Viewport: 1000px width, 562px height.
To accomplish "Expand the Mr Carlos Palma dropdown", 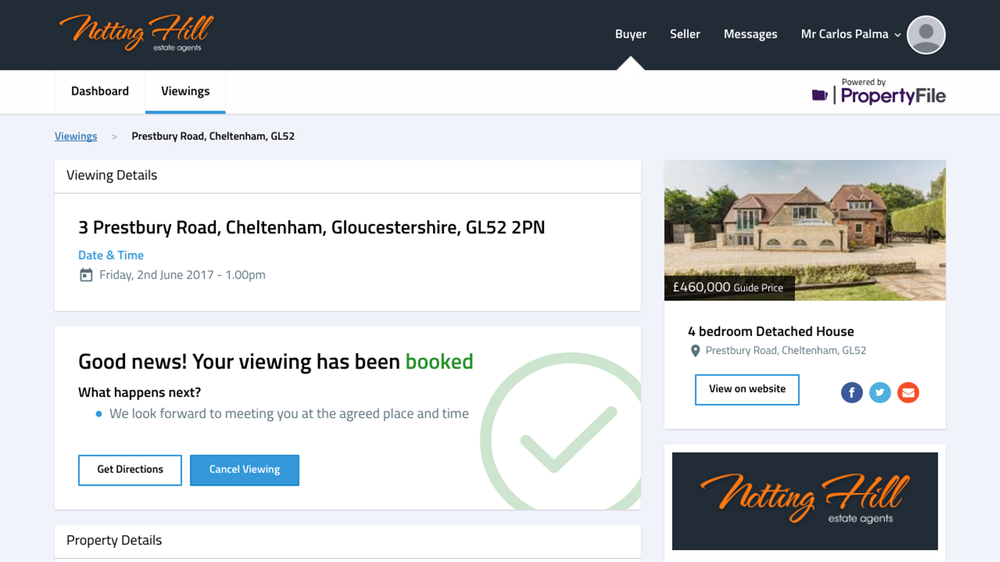I will pos(851,34).
